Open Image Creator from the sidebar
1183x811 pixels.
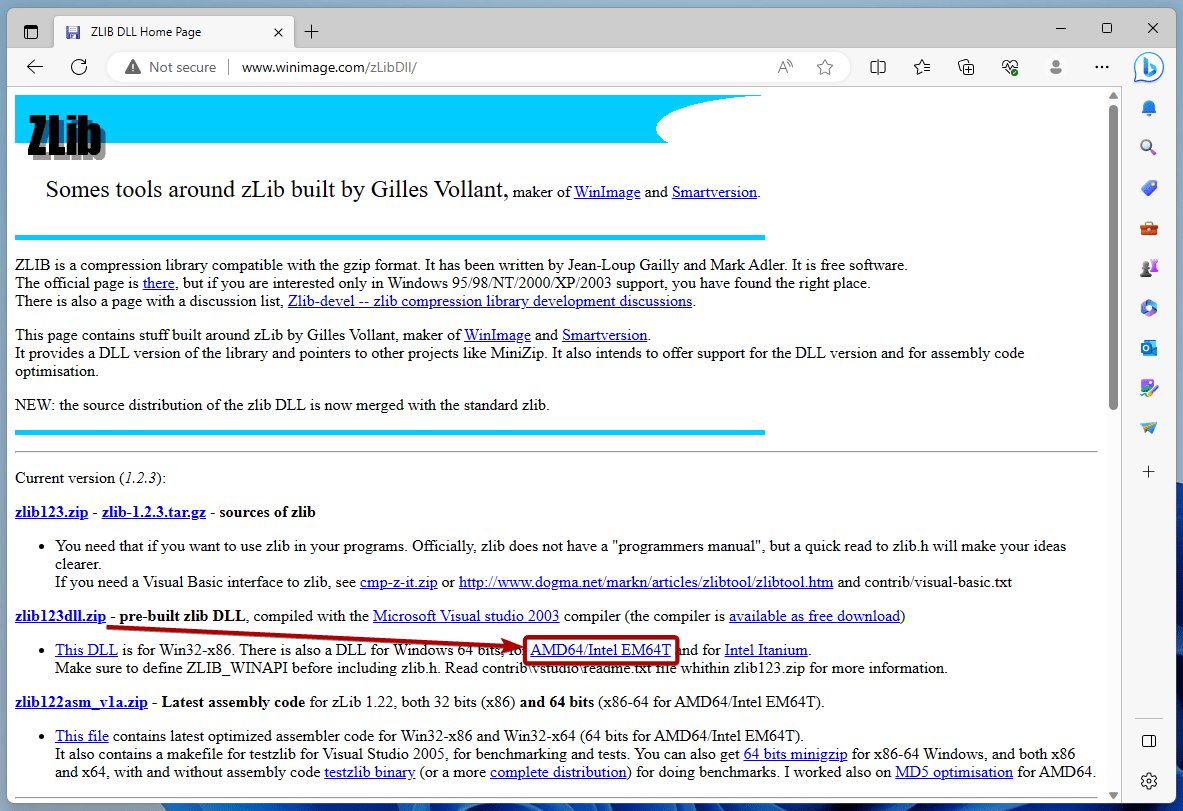(1148, 387)
